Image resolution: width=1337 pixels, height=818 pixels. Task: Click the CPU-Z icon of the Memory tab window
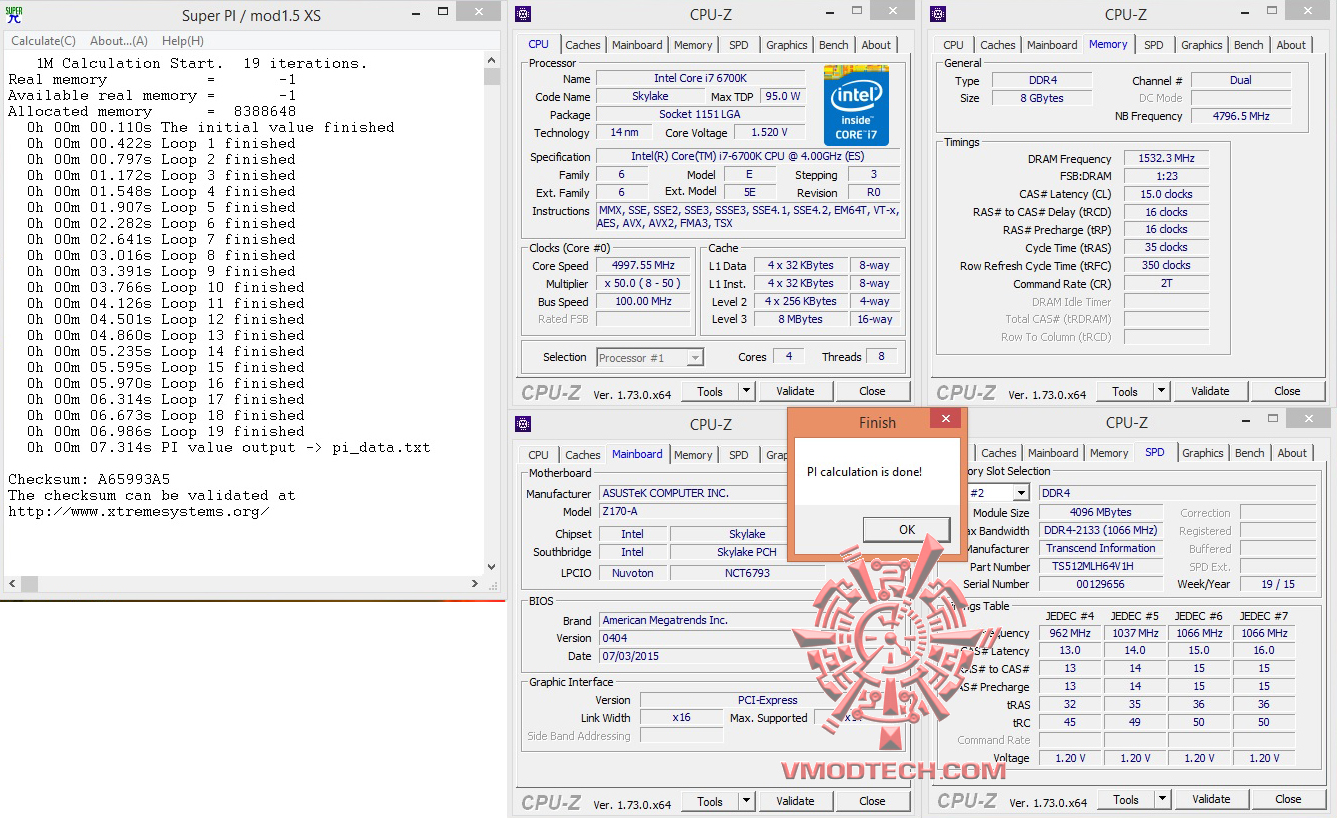tap(939, 14)
